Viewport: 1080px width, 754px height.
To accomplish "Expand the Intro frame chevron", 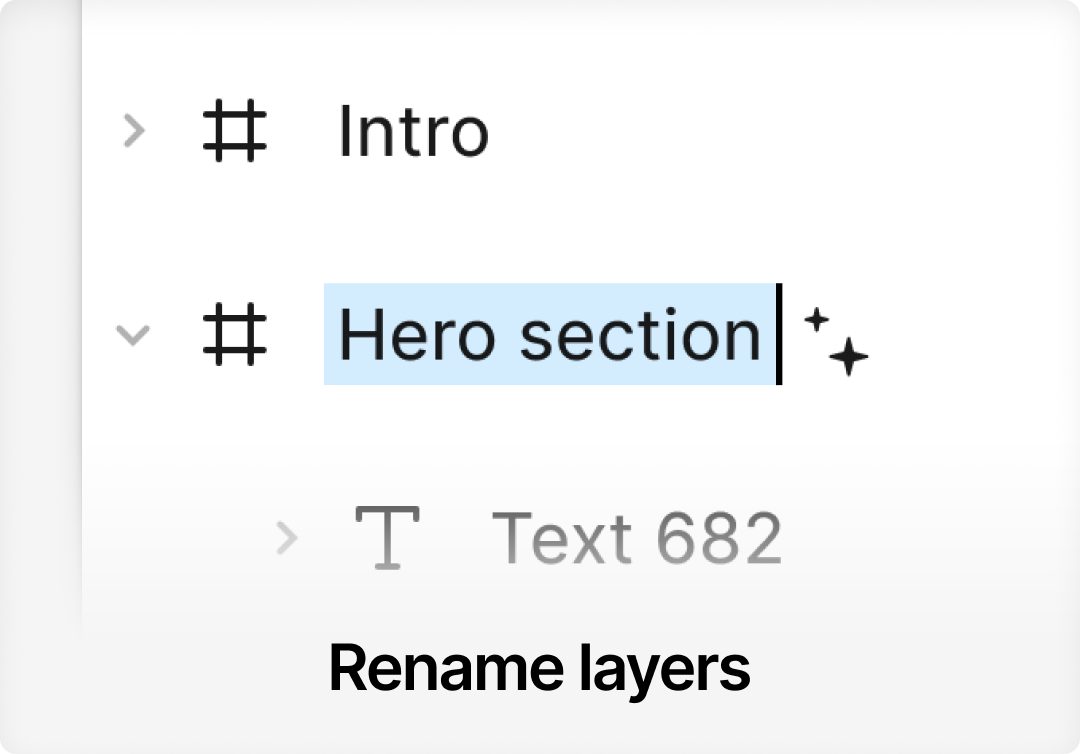I will click(134, 131).
